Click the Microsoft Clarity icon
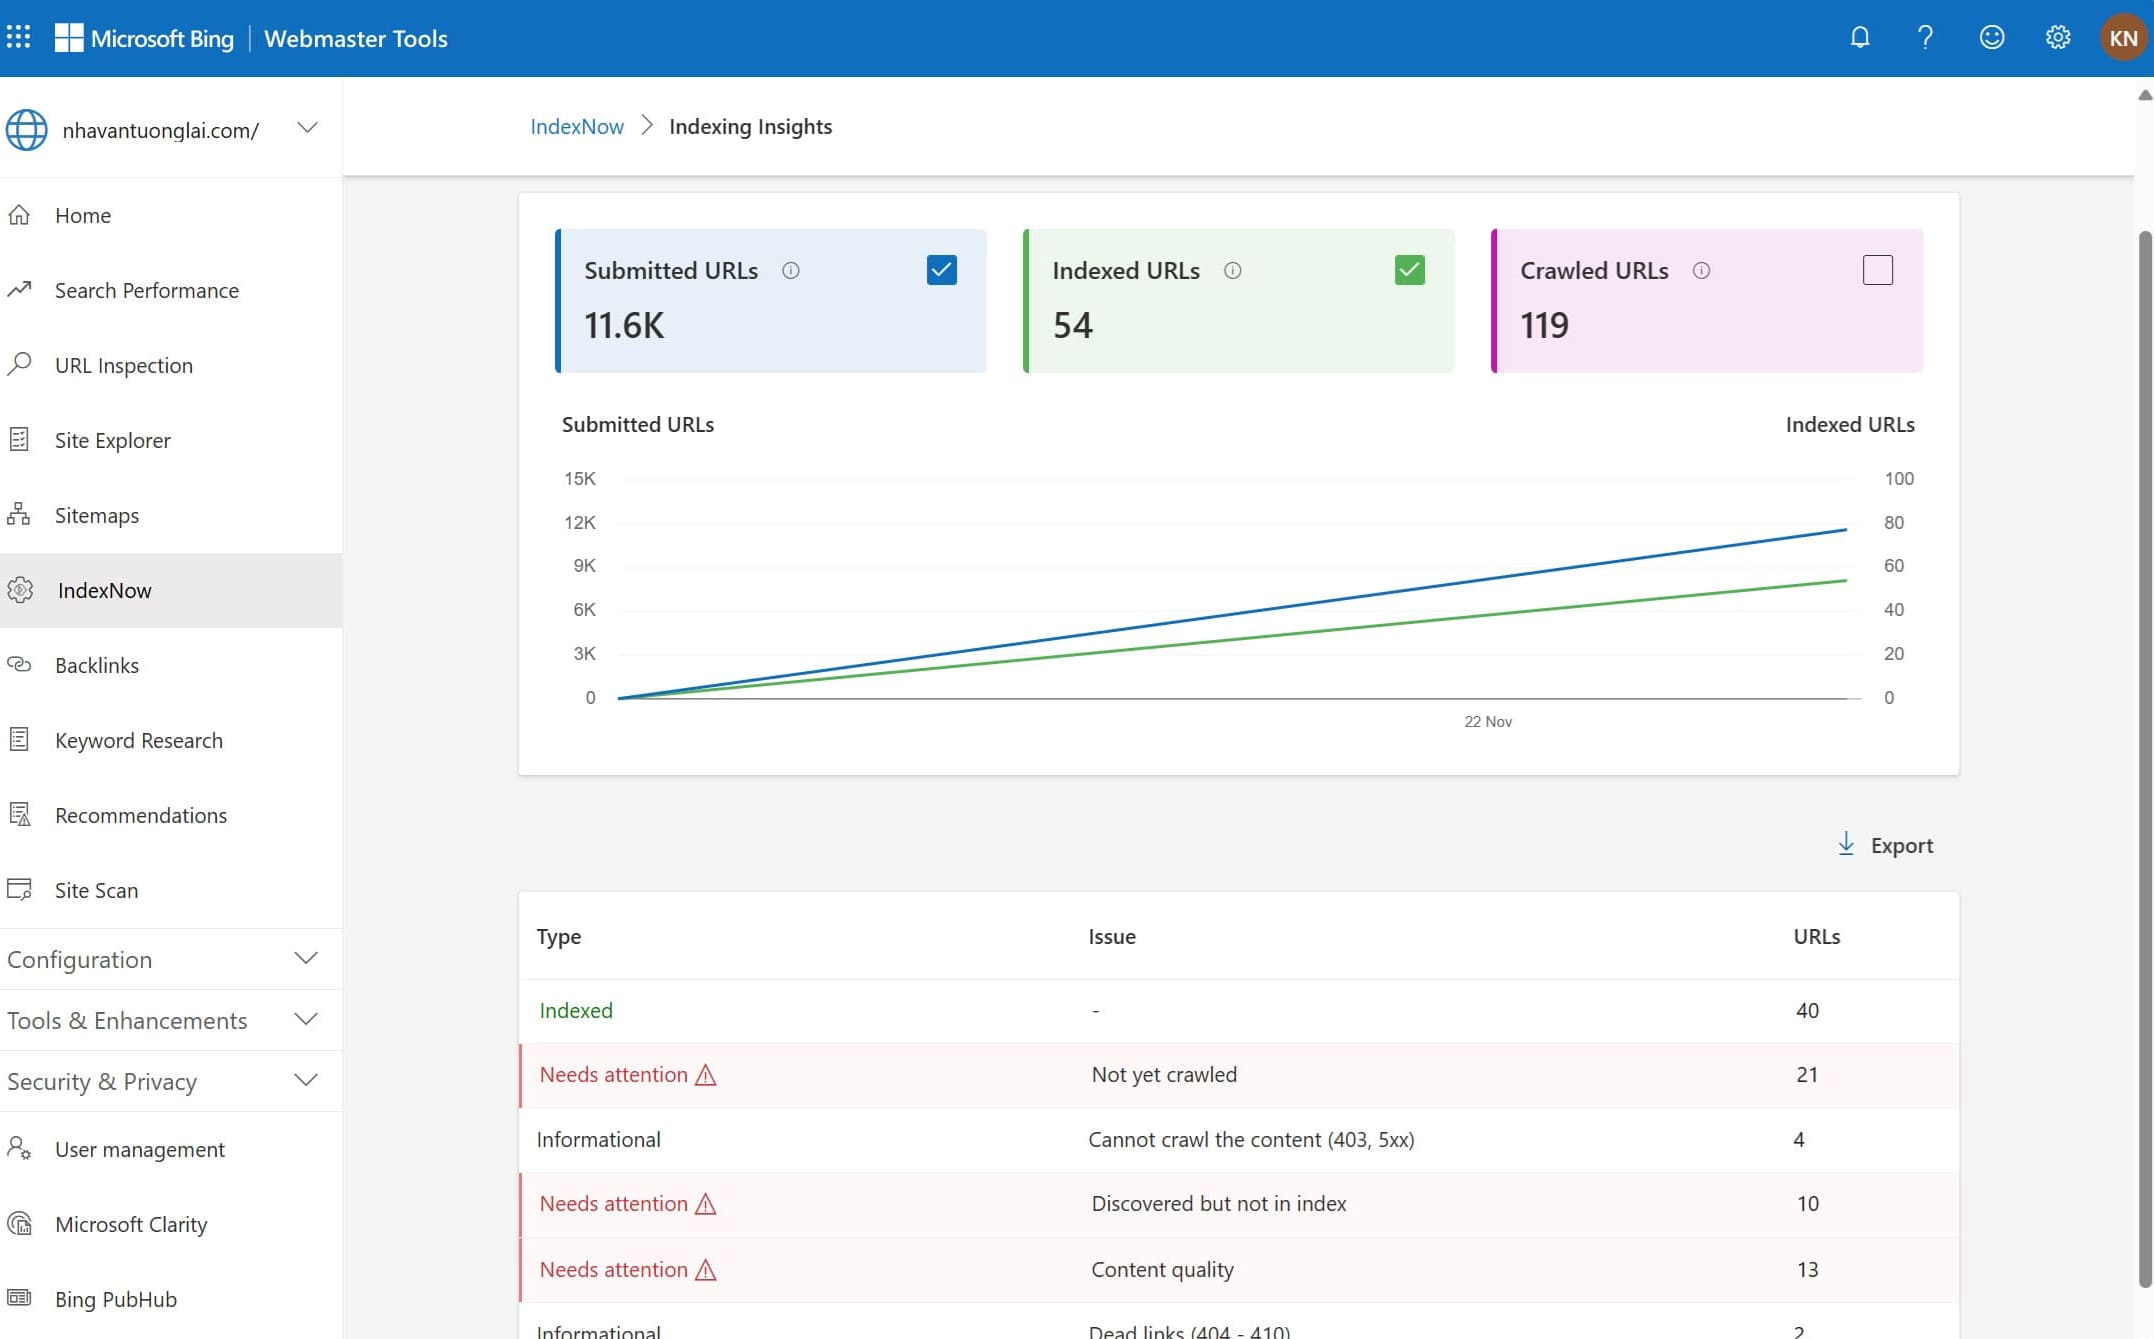The height and width of the screenshot is (1339, 2154). tap(19, 1223)
